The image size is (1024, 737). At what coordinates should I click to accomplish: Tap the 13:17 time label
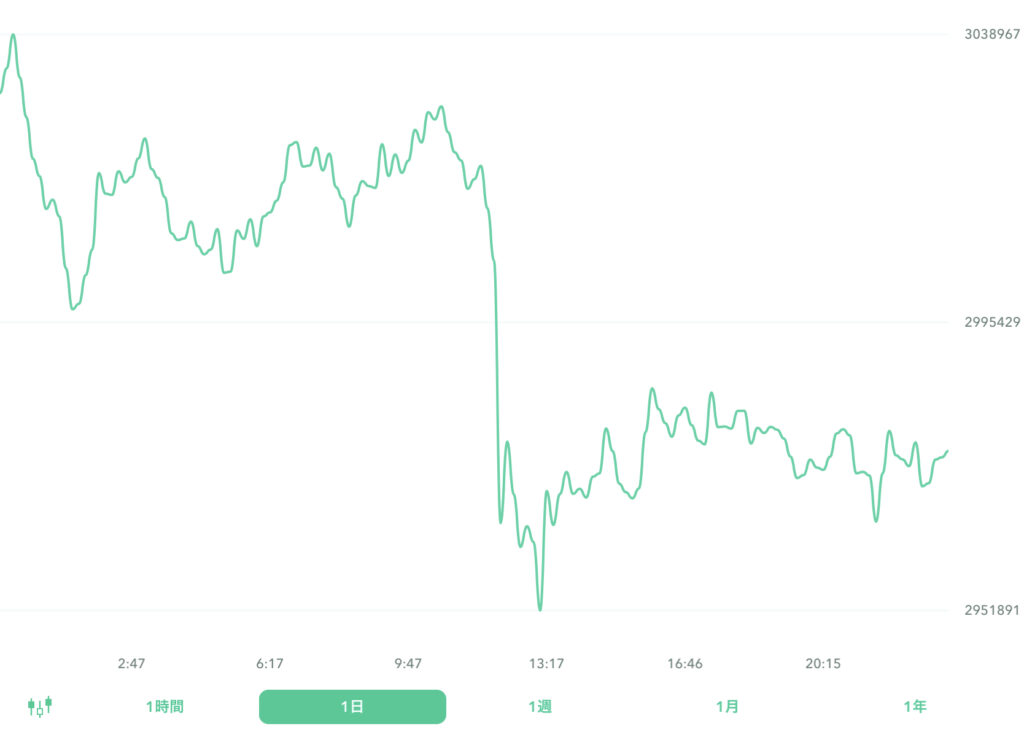546,663
